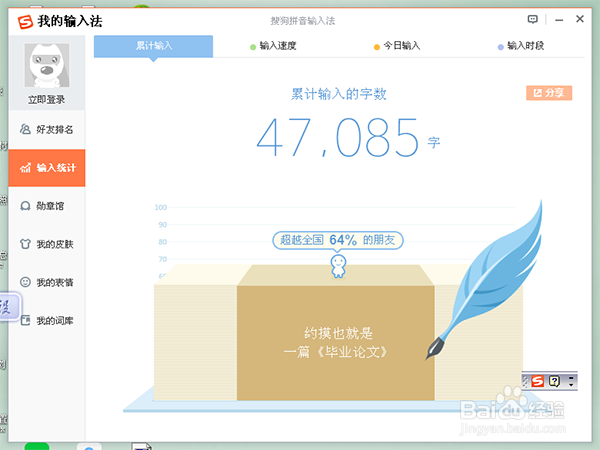Screen dimensions: 600x450
Task: Click the 分享 share button
Action: point(549,93)
